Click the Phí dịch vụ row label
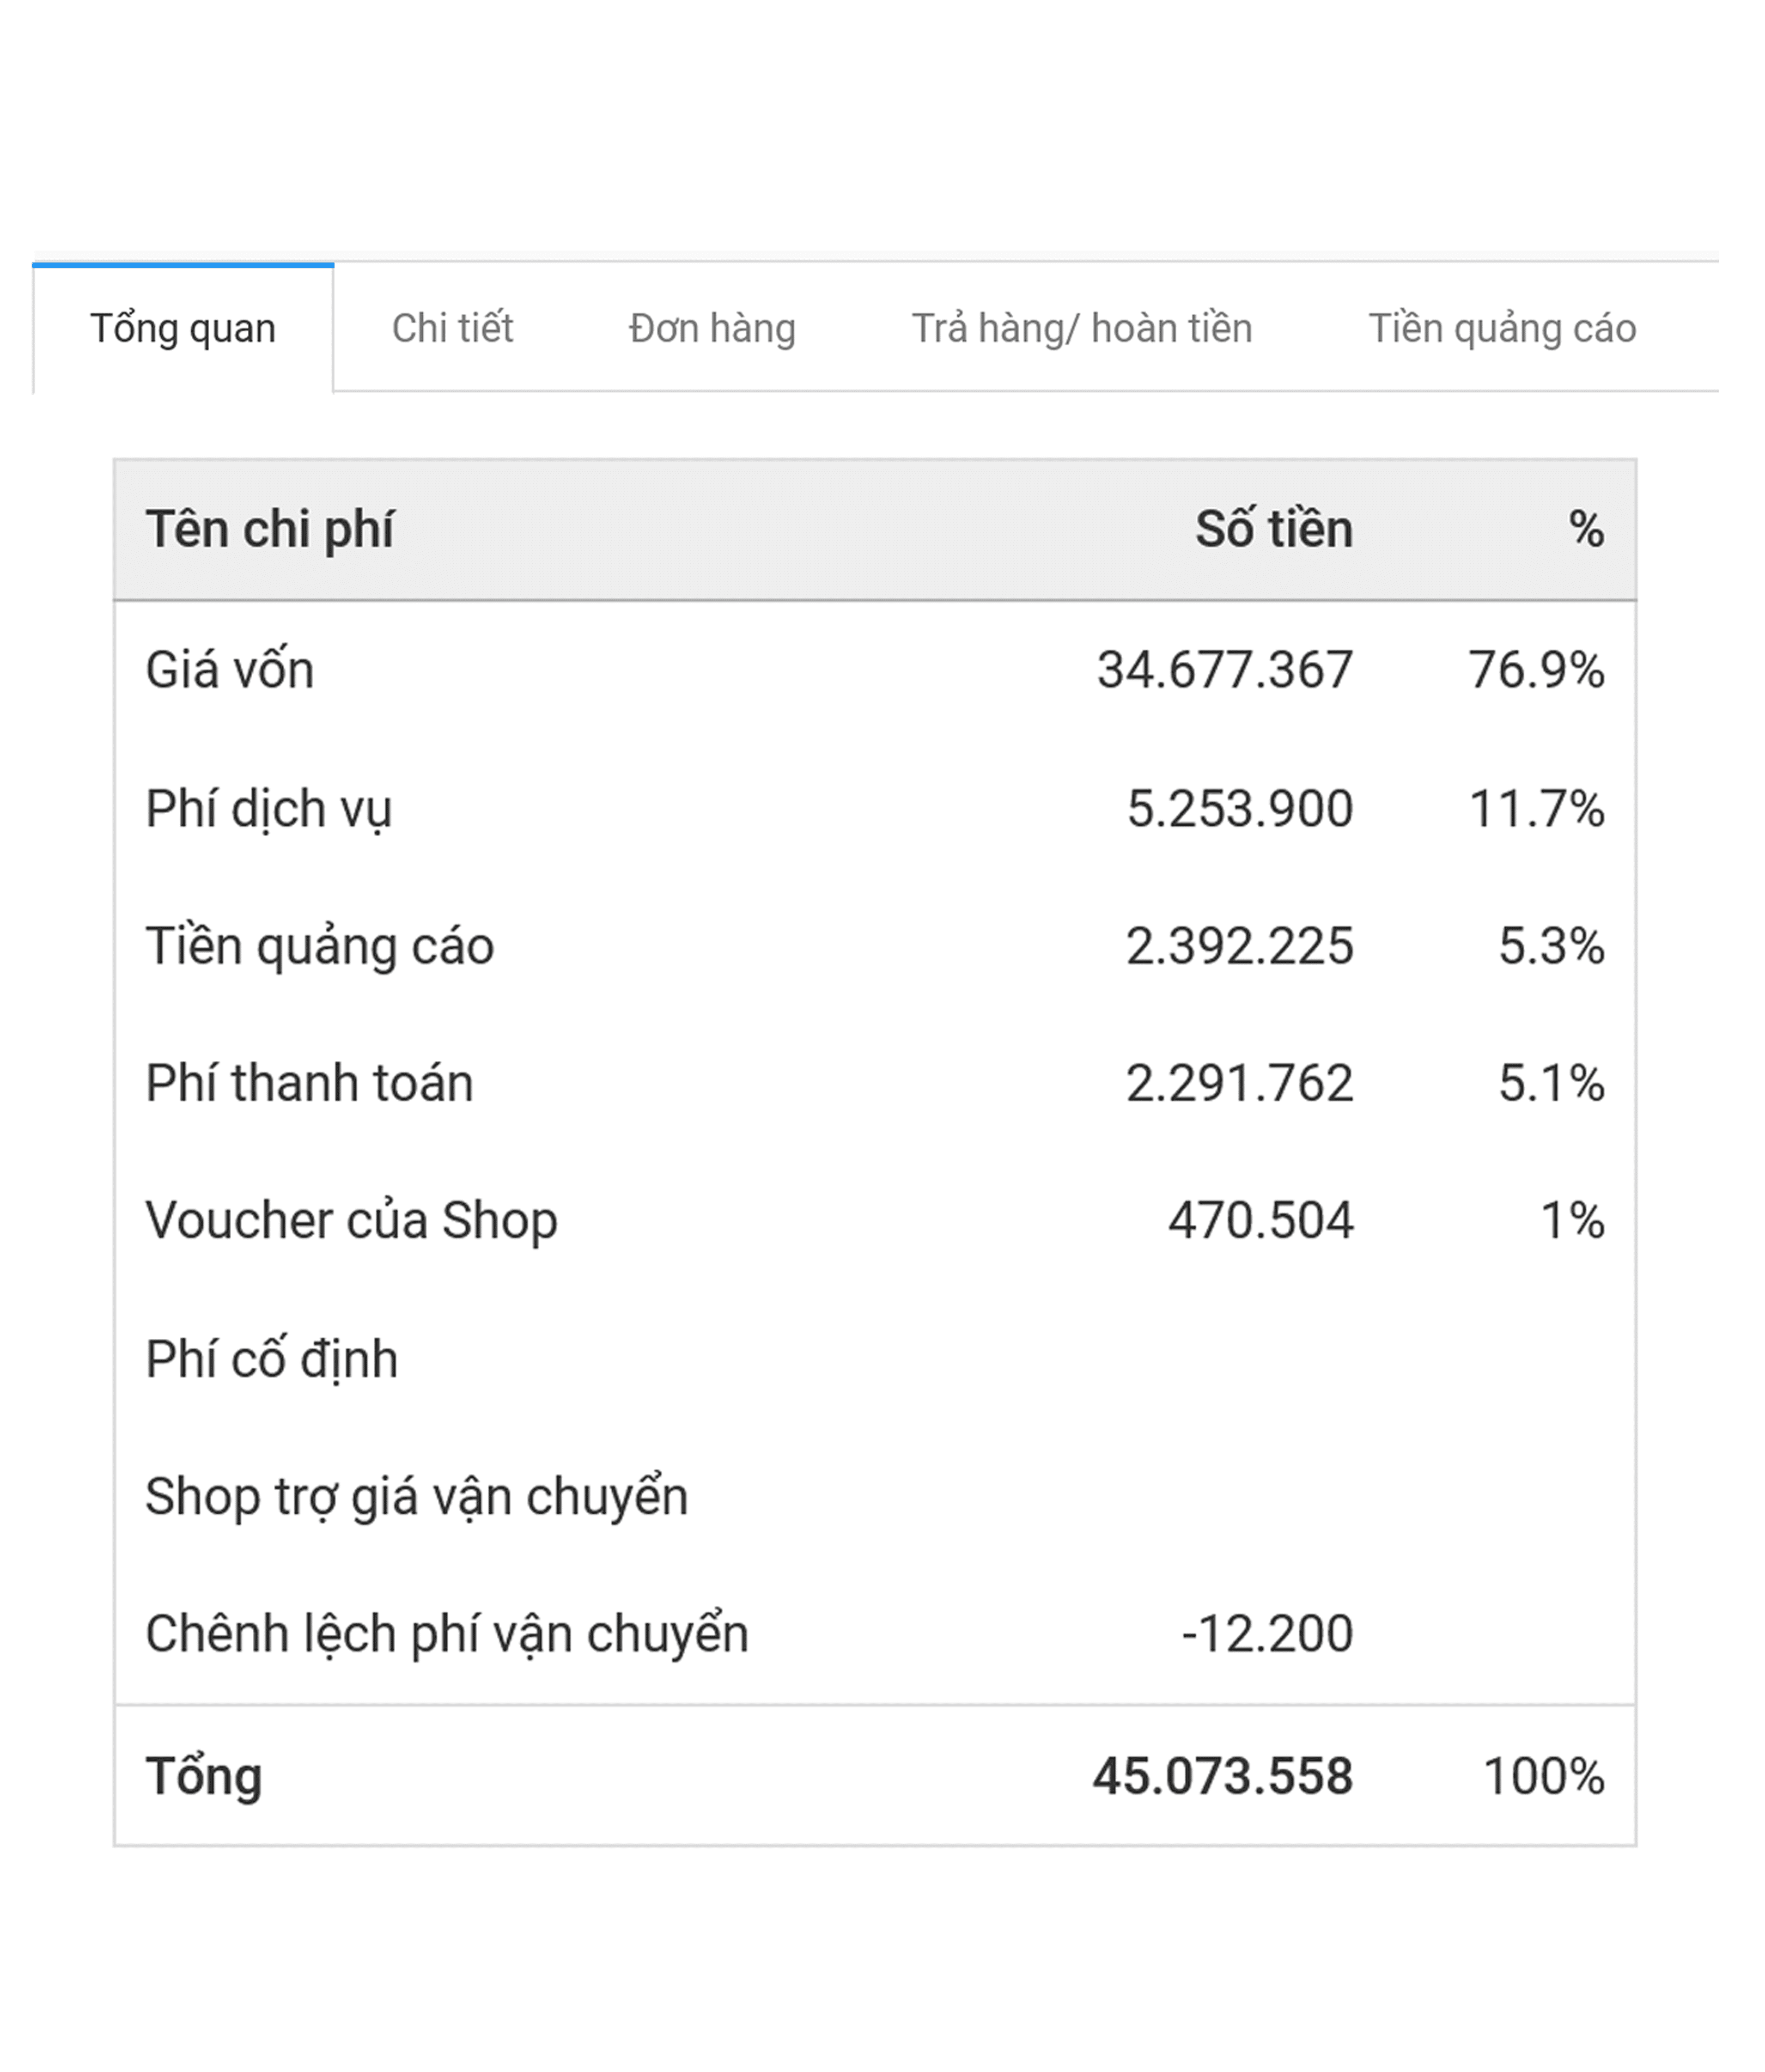The height and width of the screenshot is (2072, 1765). pyautogui.click(x=268, y=808)
